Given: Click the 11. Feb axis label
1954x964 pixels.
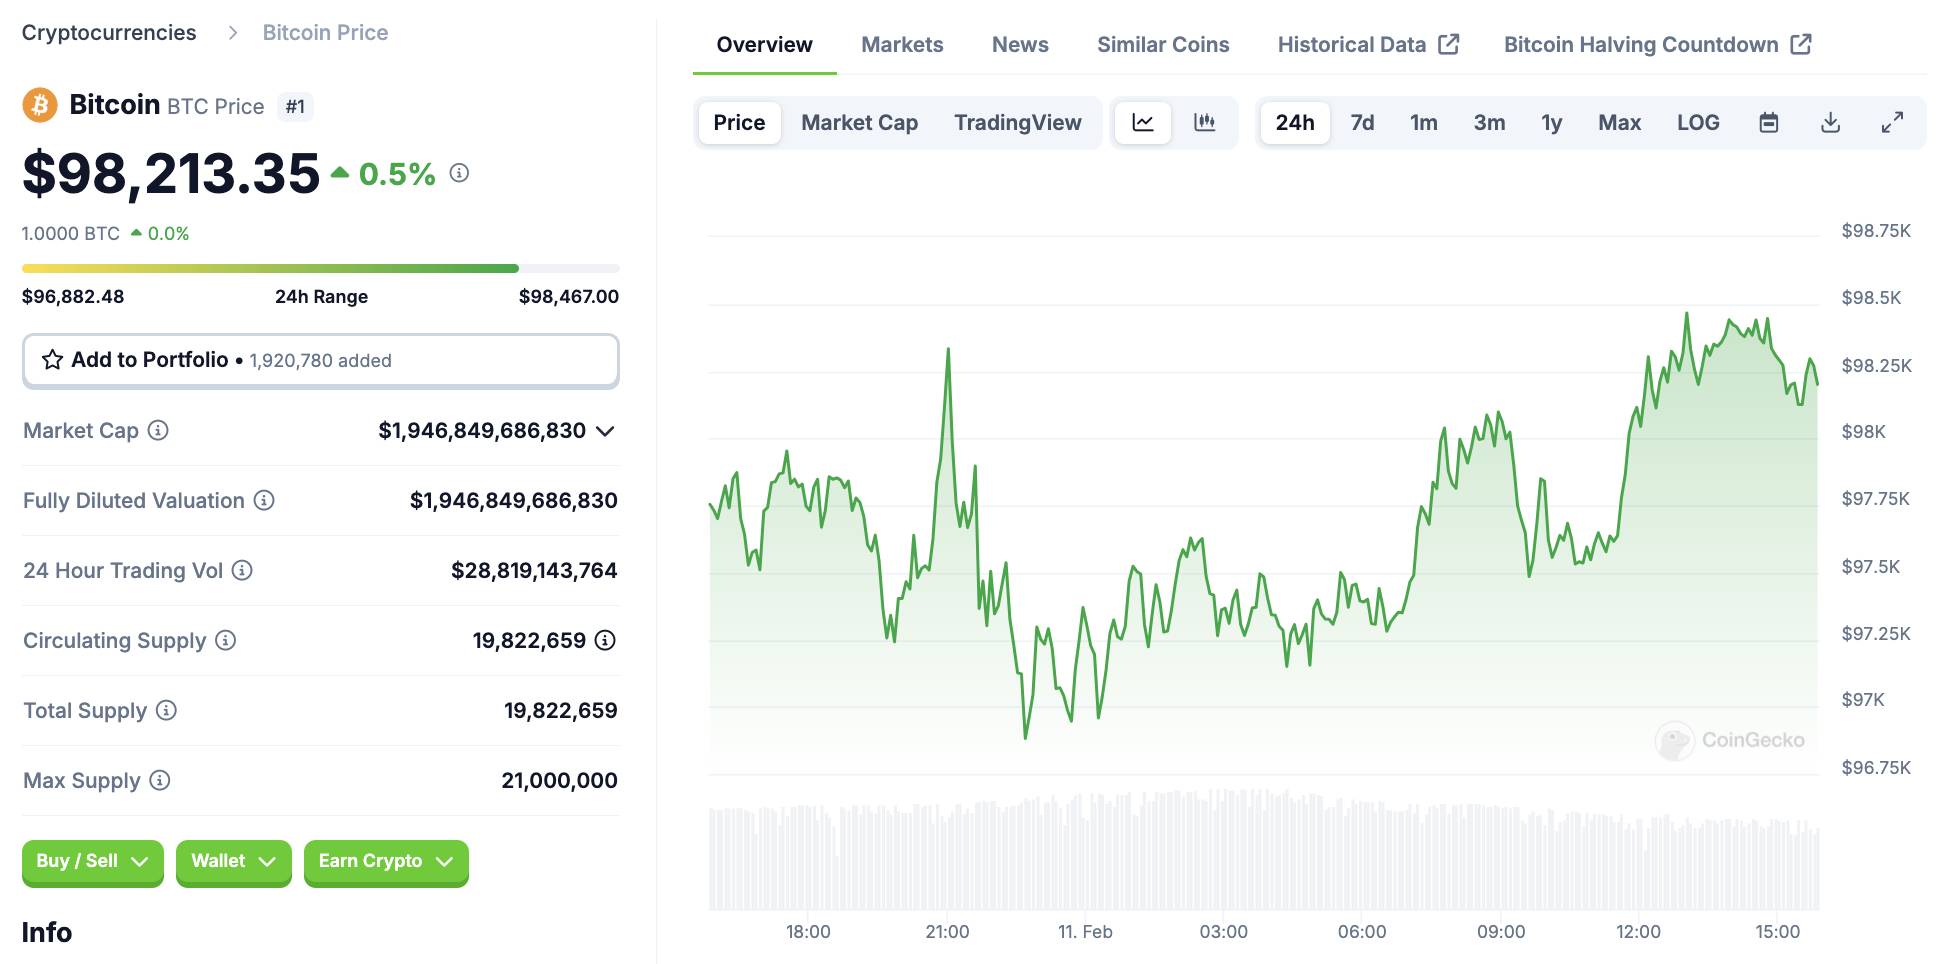Looking at the screenshot, I should 1085,932.
